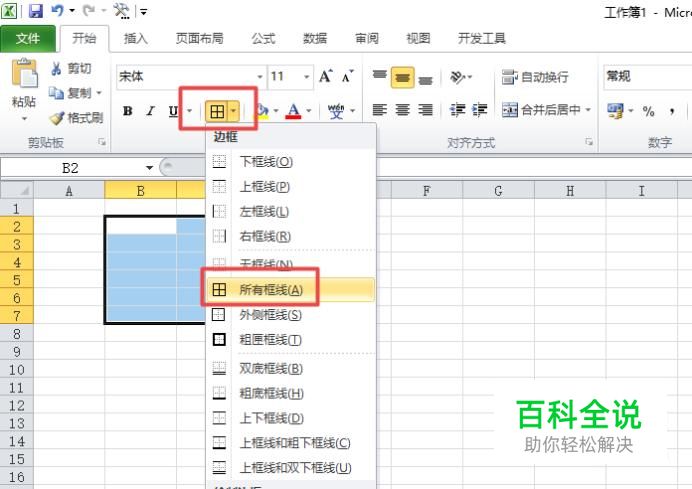692x489 pixels.
Task: Align cell text right
Action: tap(425, 109)
